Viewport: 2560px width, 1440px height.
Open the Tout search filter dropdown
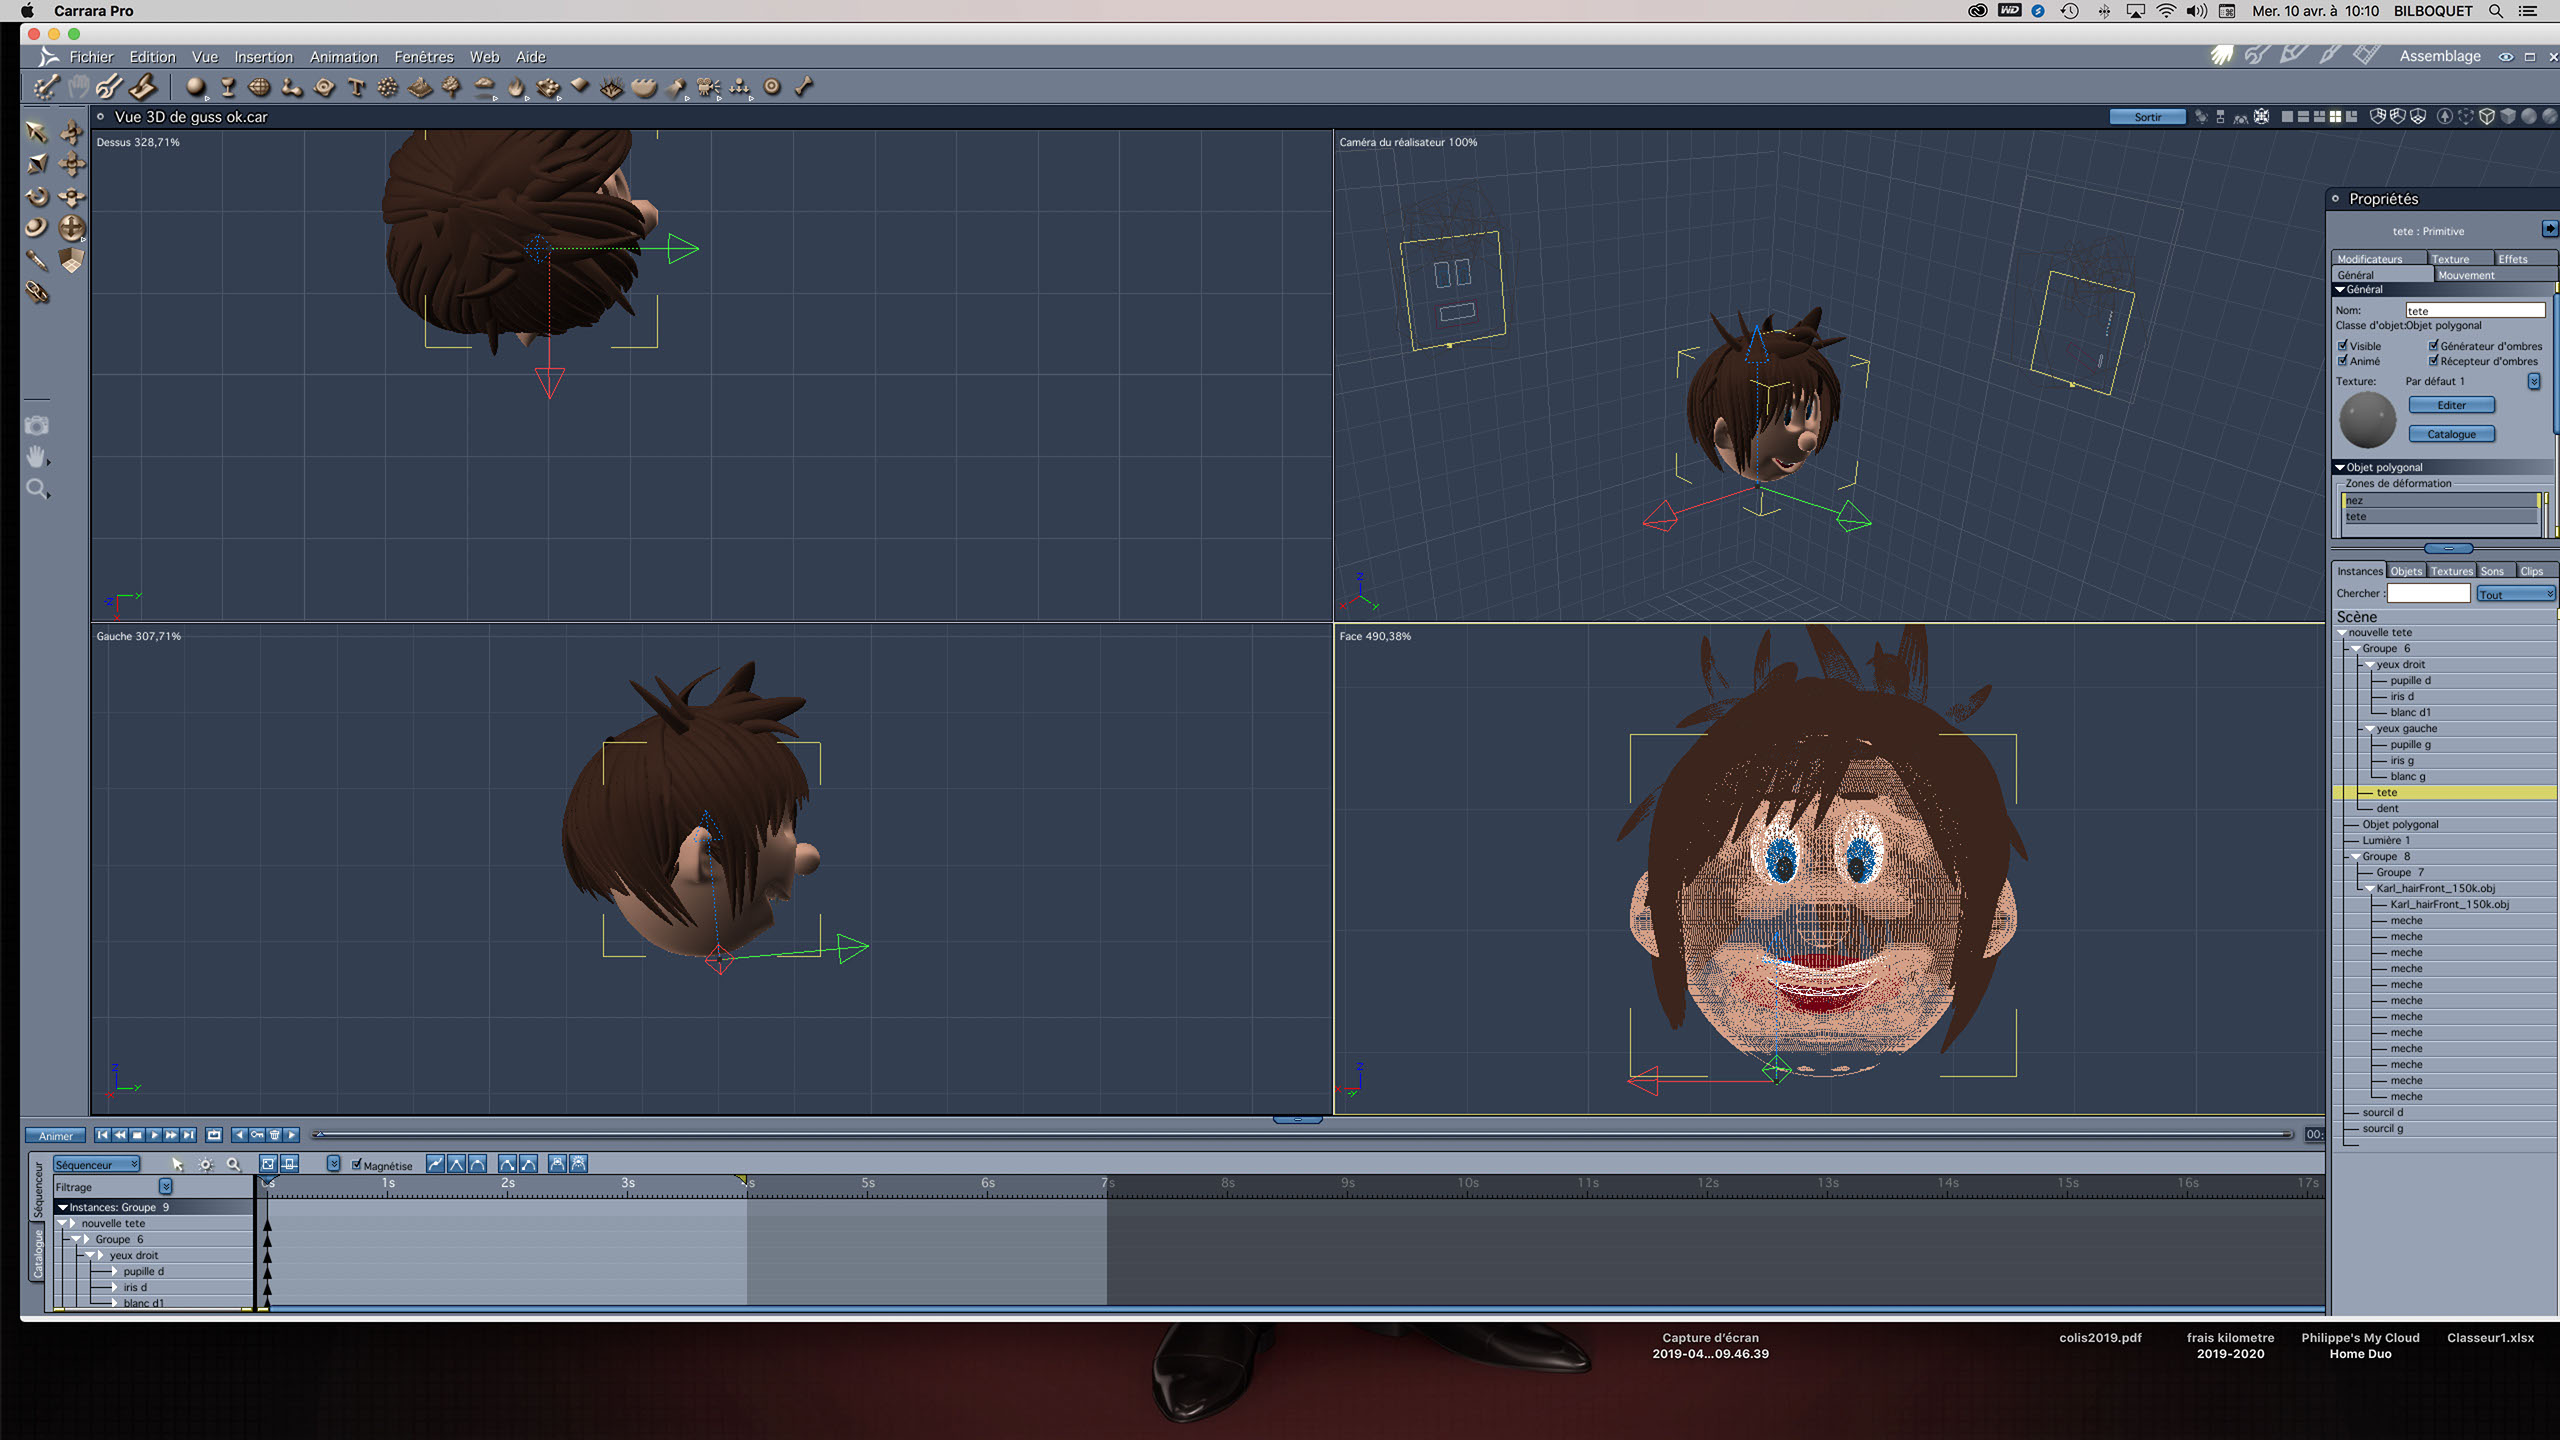pyautogui.click(x=2515, y=594)
